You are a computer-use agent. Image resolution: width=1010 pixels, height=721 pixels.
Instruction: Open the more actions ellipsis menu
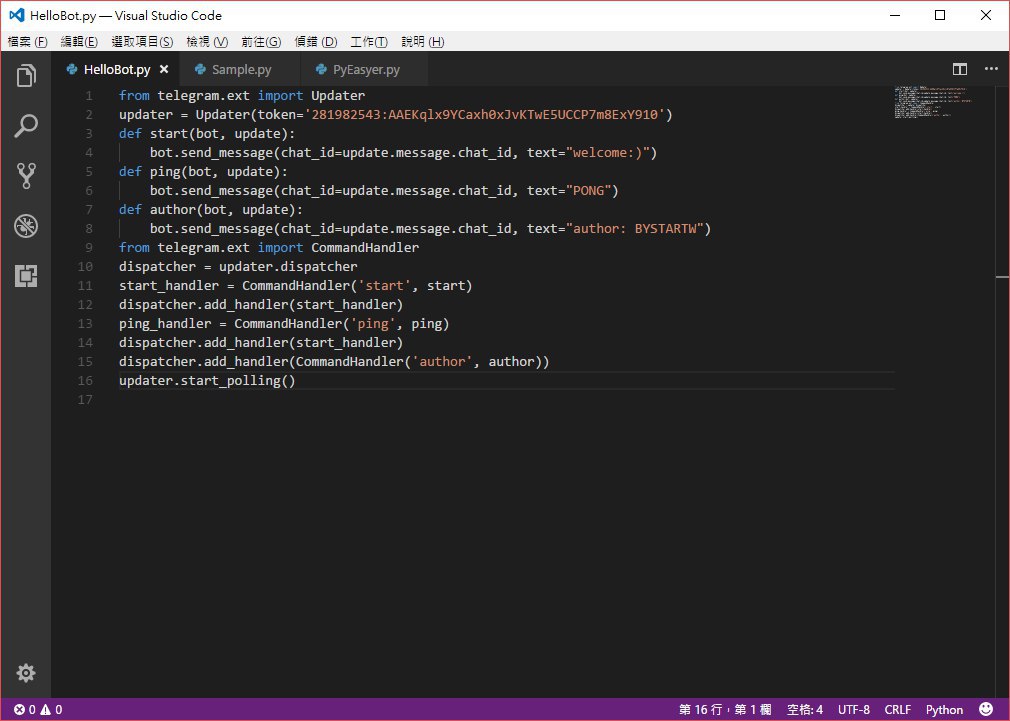(991, 69)
